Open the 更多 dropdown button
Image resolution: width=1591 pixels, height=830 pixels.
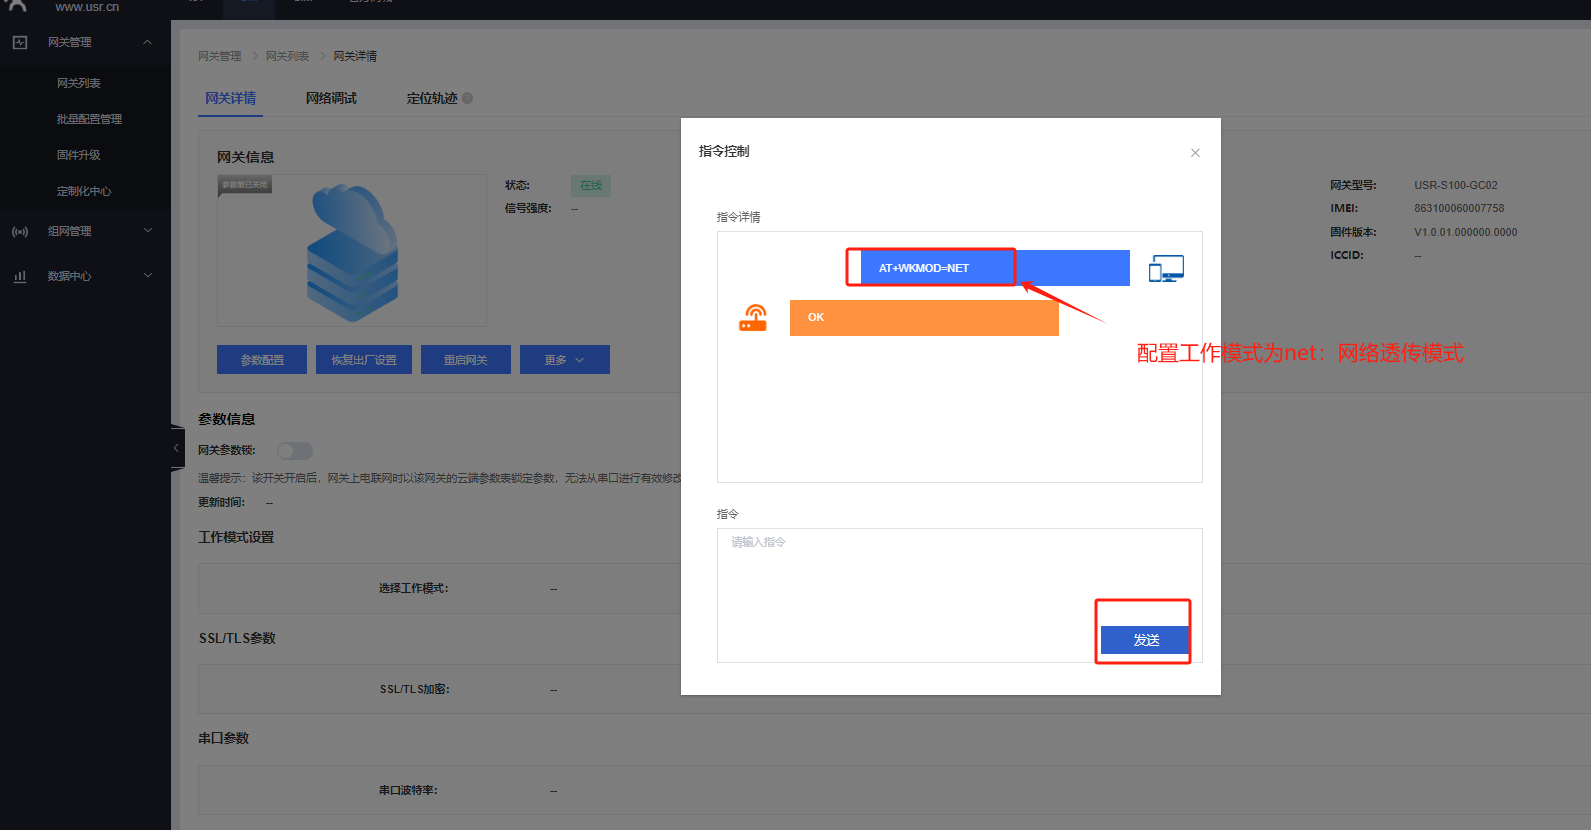point(564,360)
